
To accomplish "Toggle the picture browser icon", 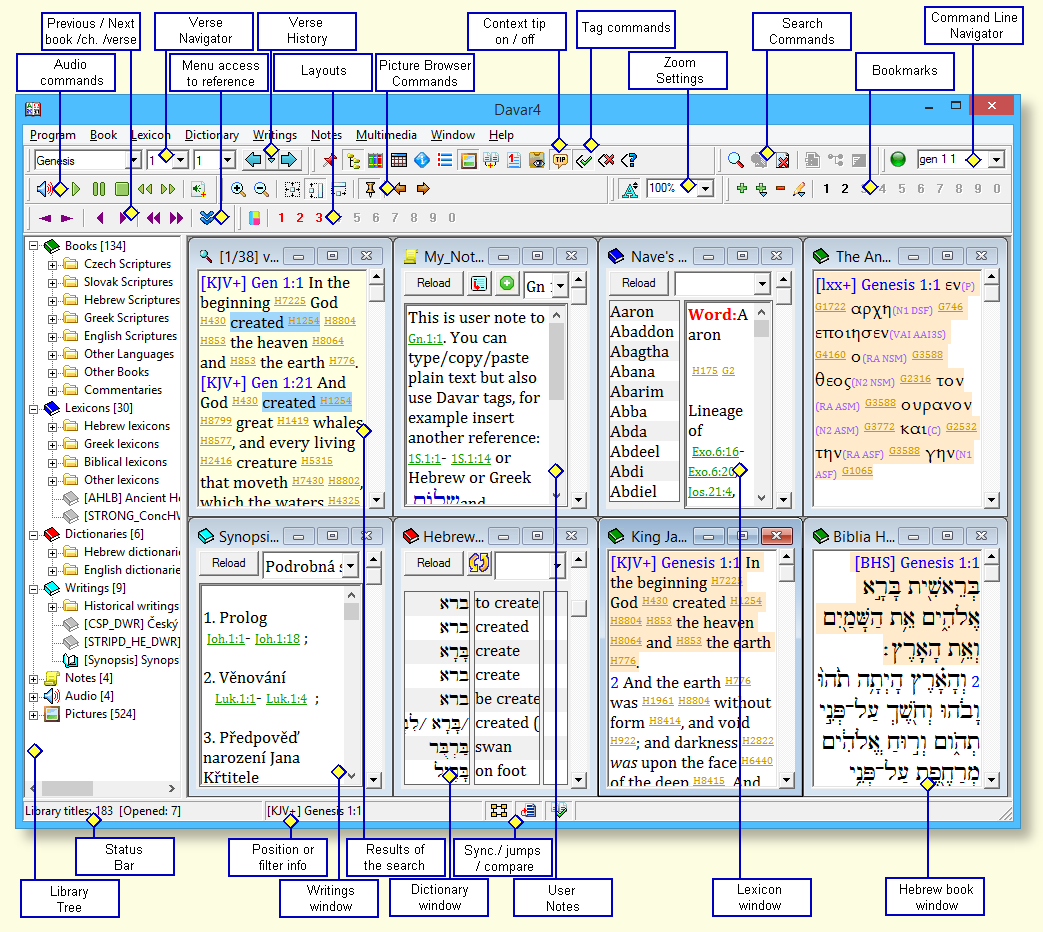I will point(469,160).
